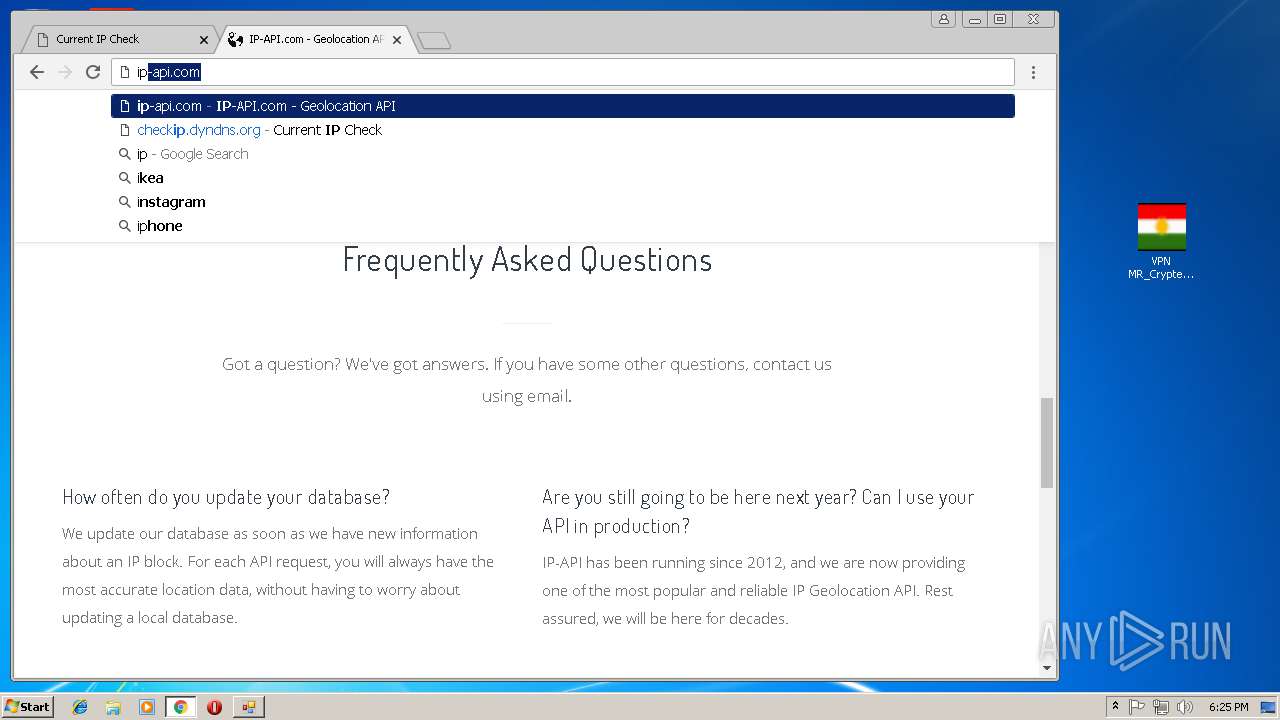Open Opera from the taskbar

tap(214, 707)
